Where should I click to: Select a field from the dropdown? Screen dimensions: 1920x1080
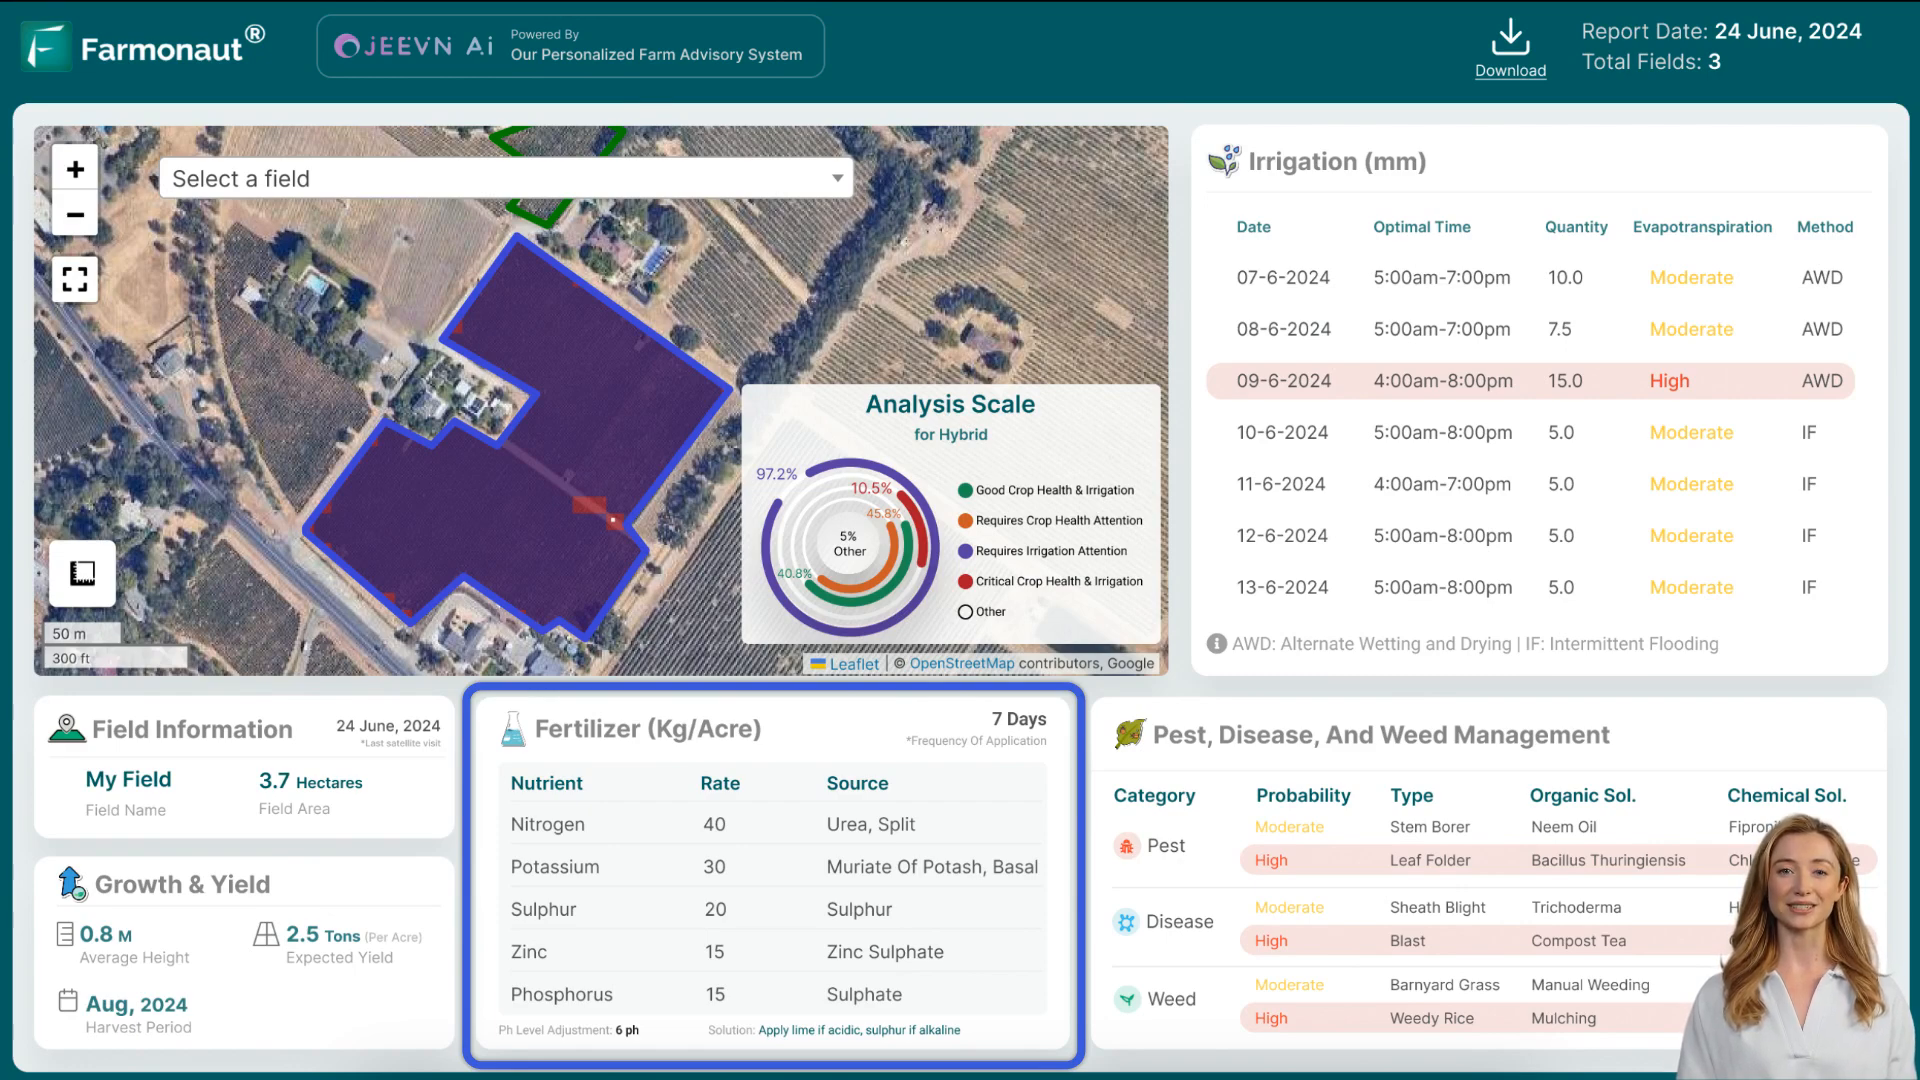click(506, 178)
